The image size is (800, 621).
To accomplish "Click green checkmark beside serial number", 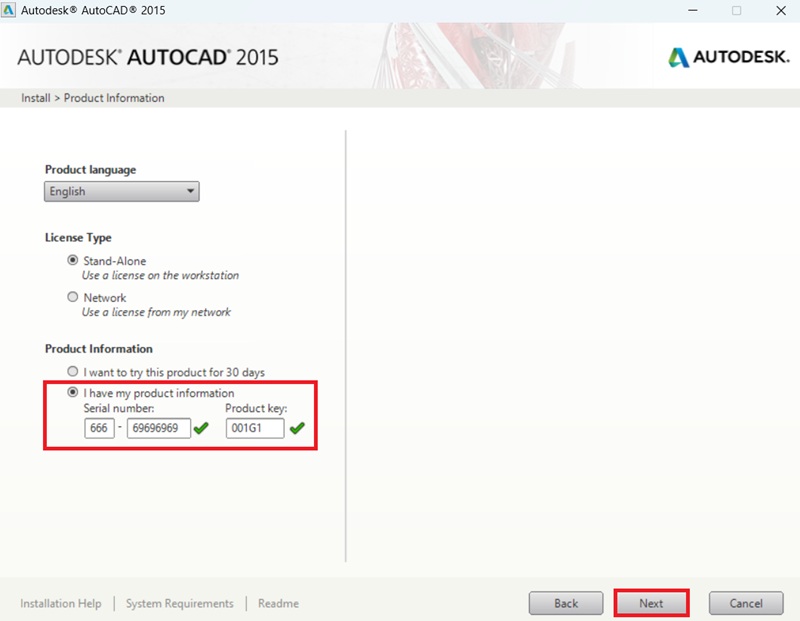I will [201, 429].
